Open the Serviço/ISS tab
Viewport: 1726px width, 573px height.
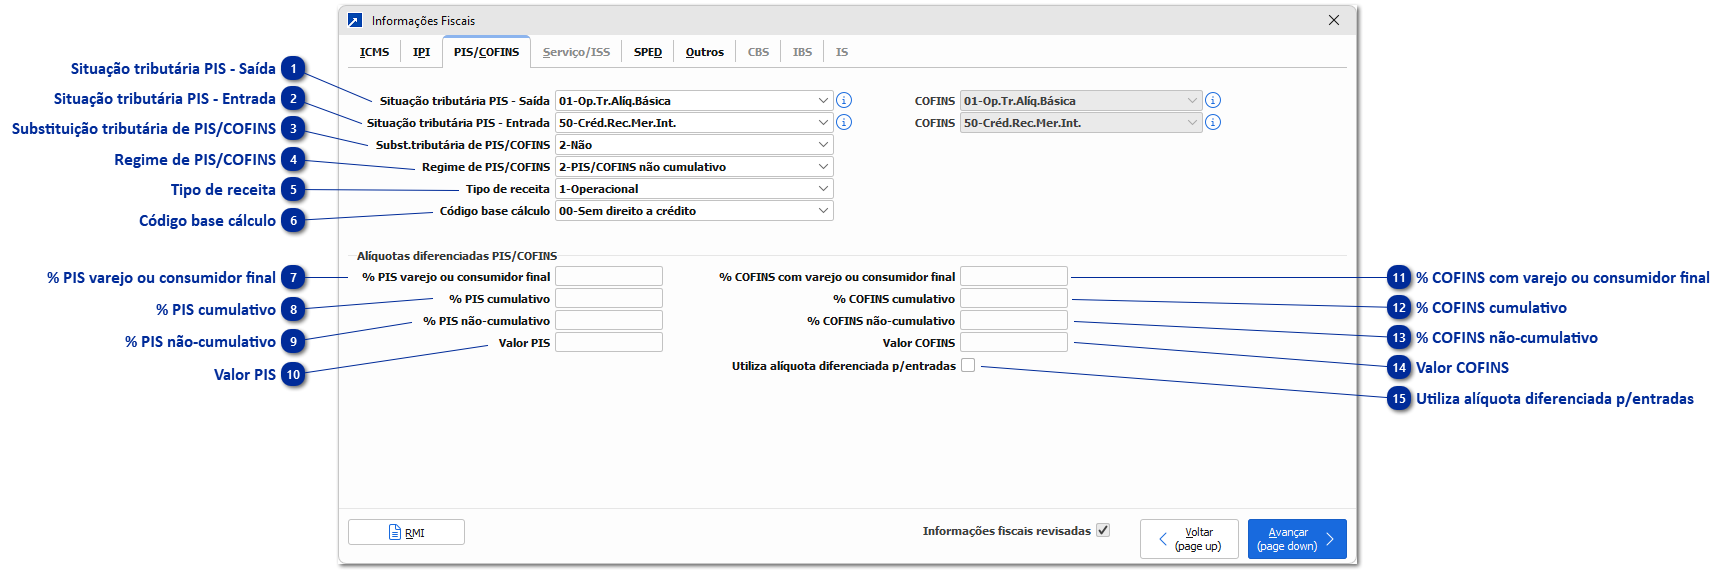point(576,52)
